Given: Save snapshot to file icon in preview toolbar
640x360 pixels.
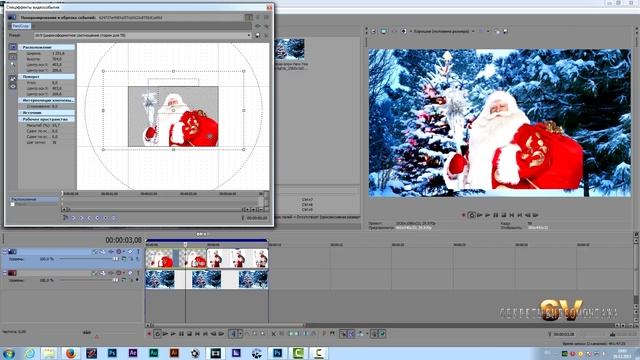Looking at the screenshot, I should (x=505, y=31).
